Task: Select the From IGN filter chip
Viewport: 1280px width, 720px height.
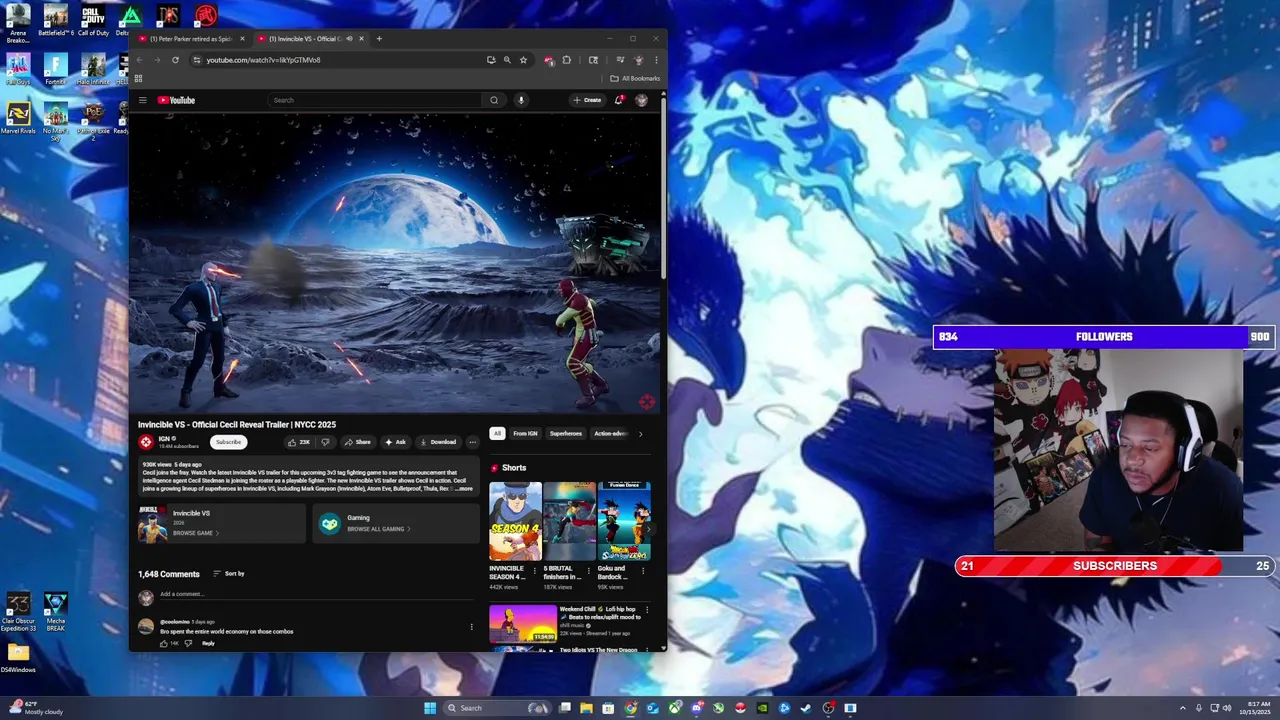Action: pyautogui.click(x=525, y=434)
